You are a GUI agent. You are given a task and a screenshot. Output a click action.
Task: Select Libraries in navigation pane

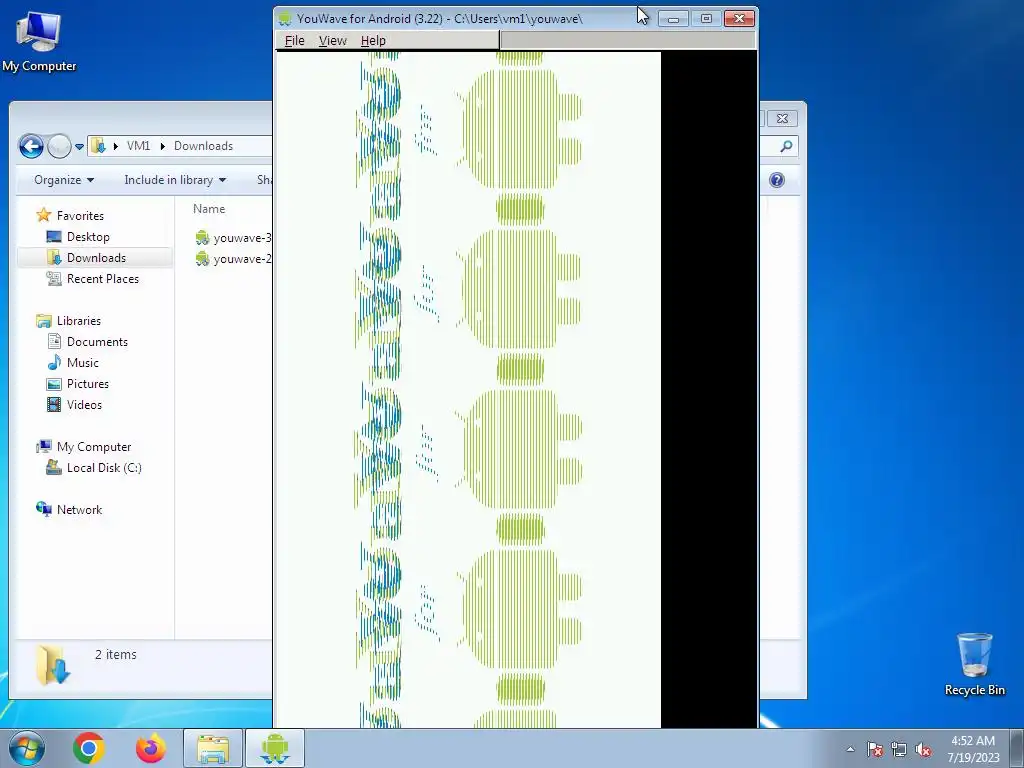click(78, 321)
